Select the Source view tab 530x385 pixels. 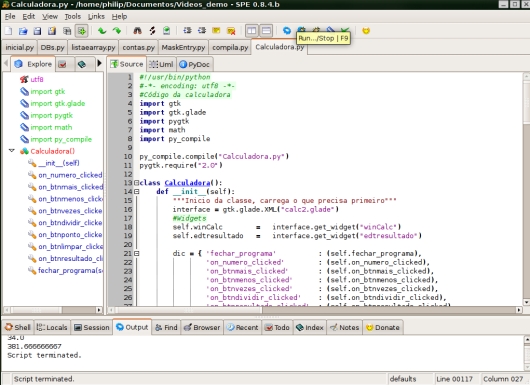click(127, 64)
